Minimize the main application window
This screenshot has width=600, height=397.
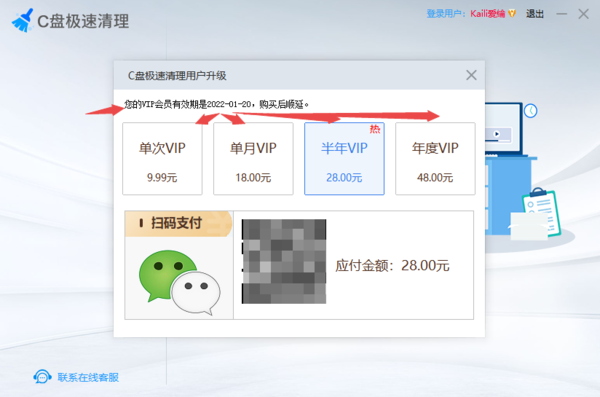click(561, 14)
